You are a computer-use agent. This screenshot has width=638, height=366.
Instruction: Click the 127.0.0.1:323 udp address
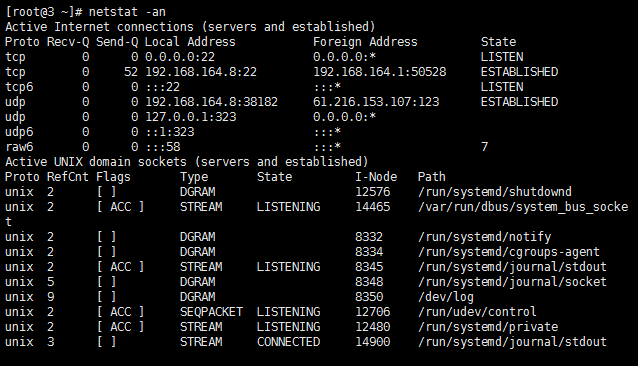(x=190, y=117)
